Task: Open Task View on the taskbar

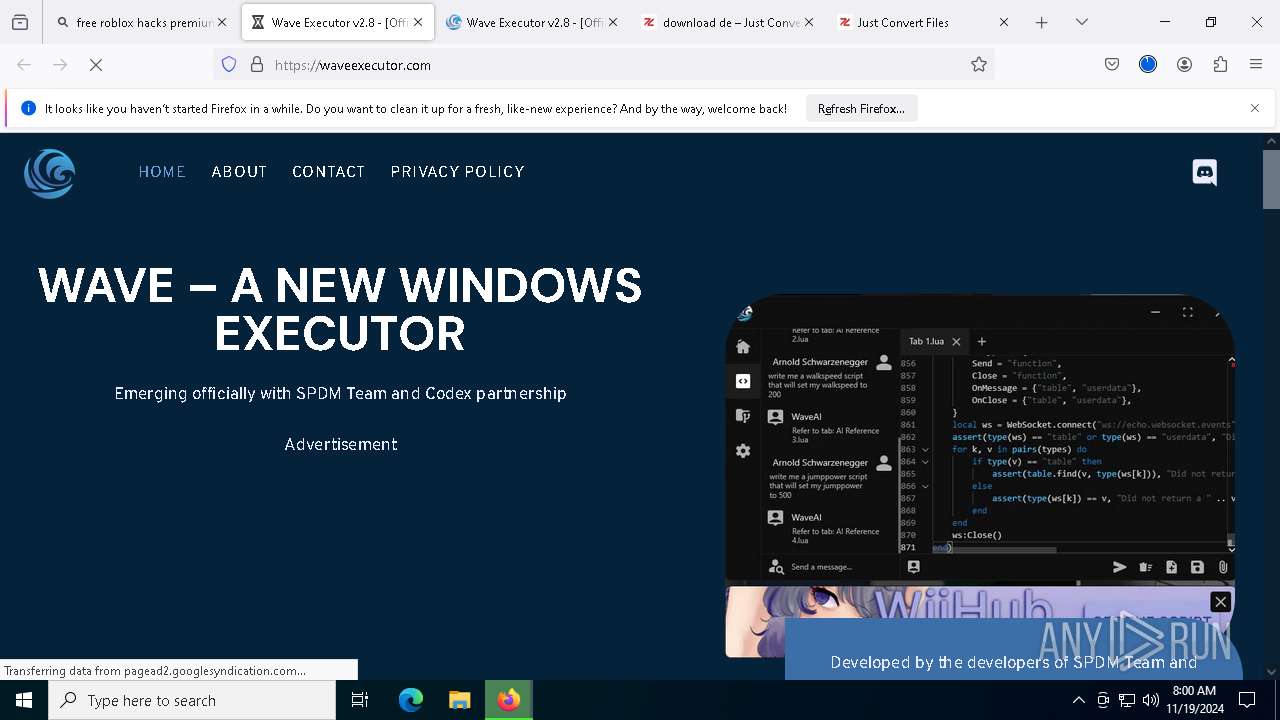Action: 360,700
